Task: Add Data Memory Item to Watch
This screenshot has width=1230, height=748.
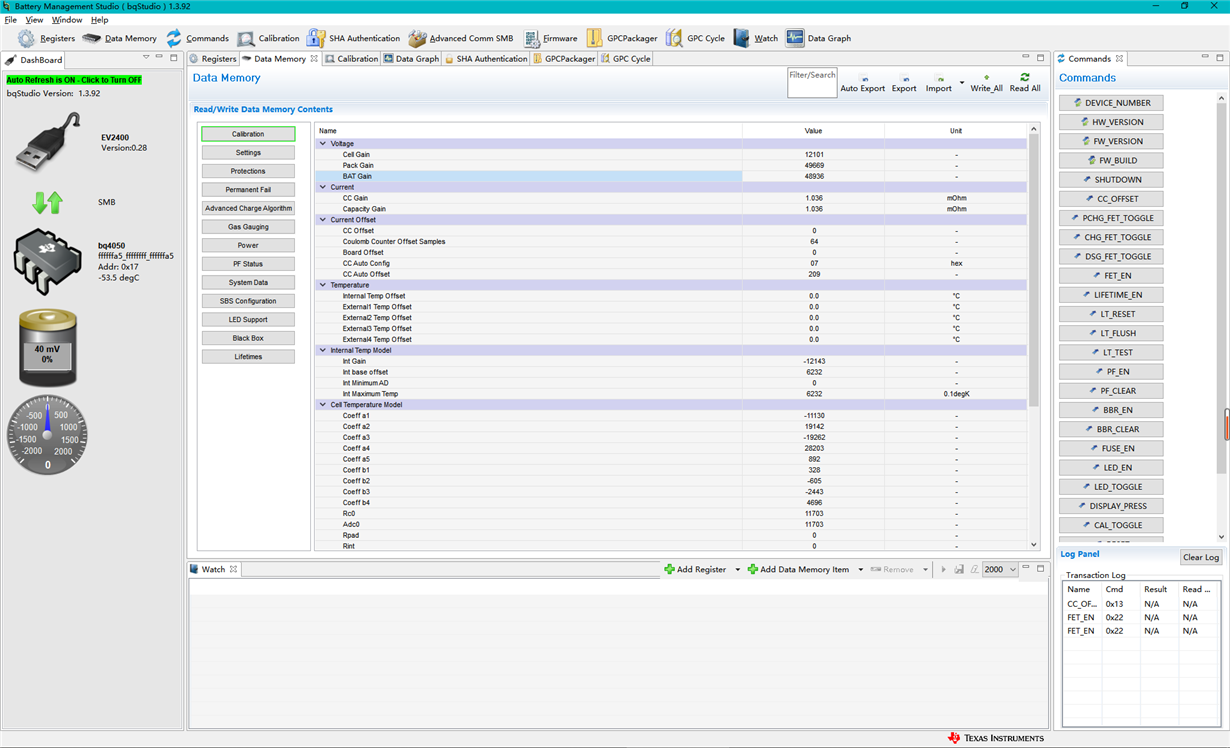Action: (798, 569)
